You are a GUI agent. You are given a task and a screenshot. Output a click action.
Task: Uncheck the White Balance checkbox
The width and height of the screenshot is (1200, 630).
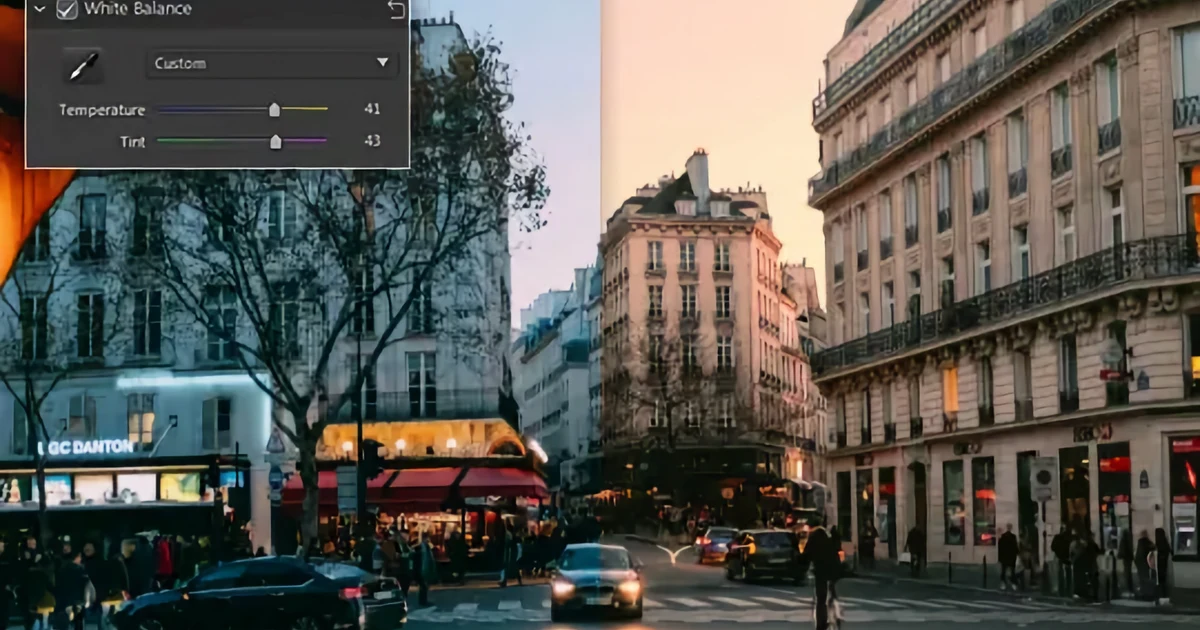point(67,9)
